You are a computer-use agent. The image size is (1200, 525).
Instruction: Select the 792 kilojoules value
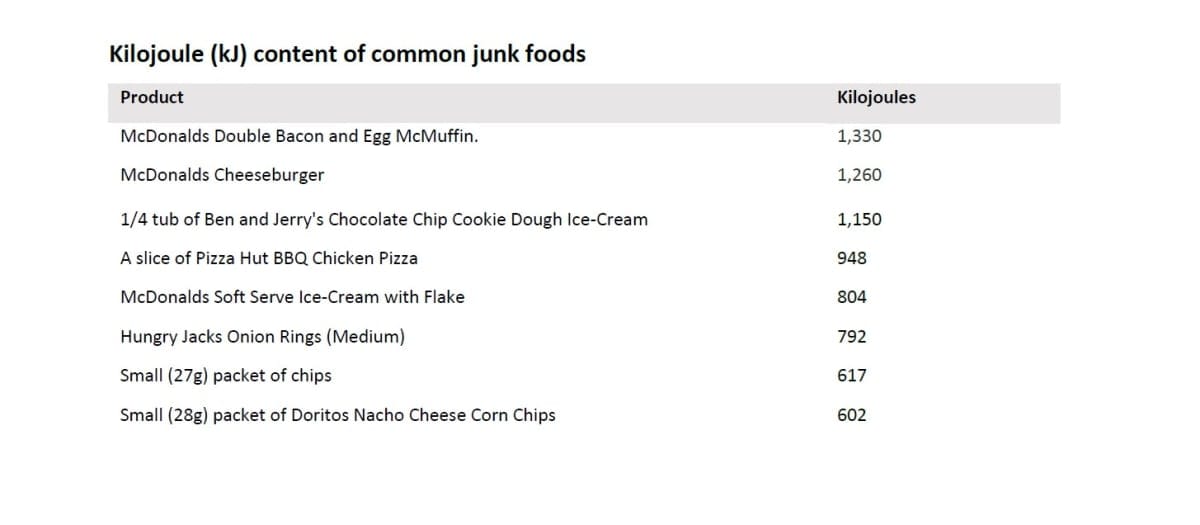click(852, 337)
